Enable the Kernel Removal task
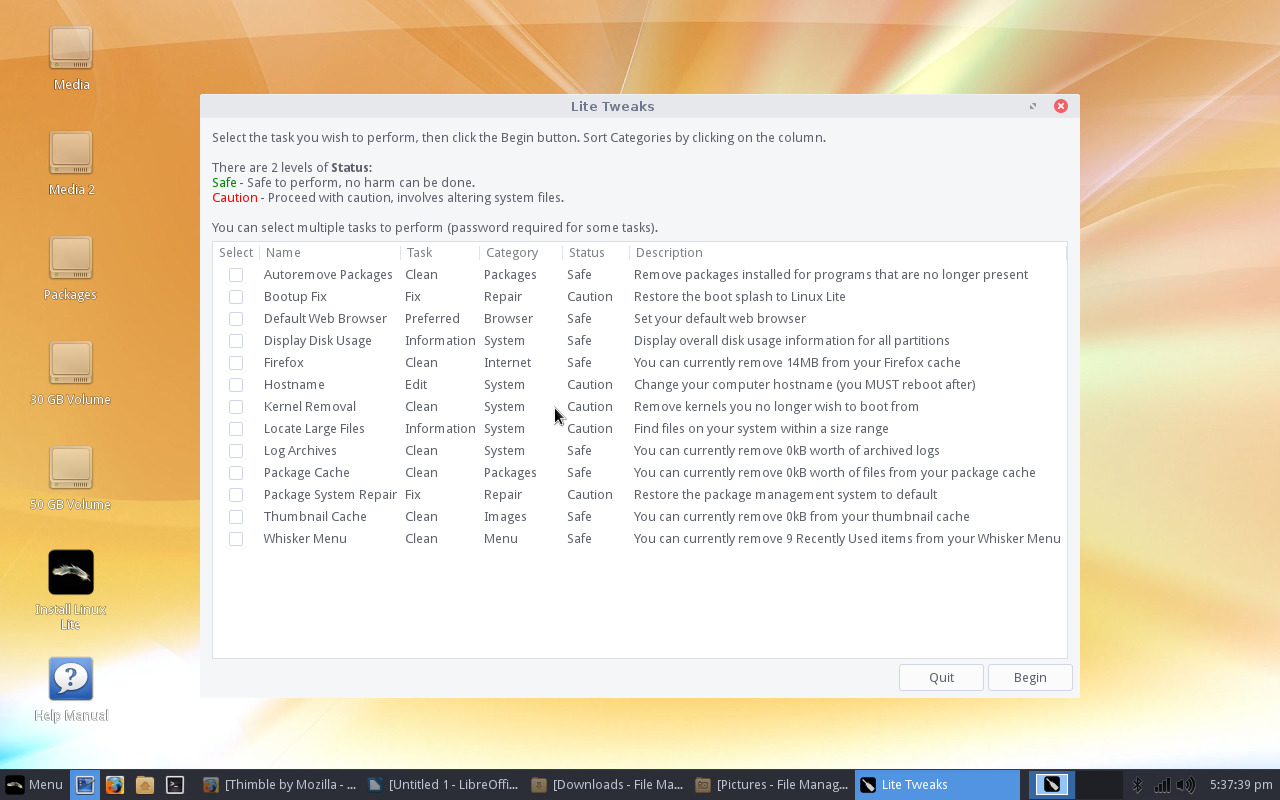The height and width of the screenshot is (800, 1280). click(x=236, y=406)
